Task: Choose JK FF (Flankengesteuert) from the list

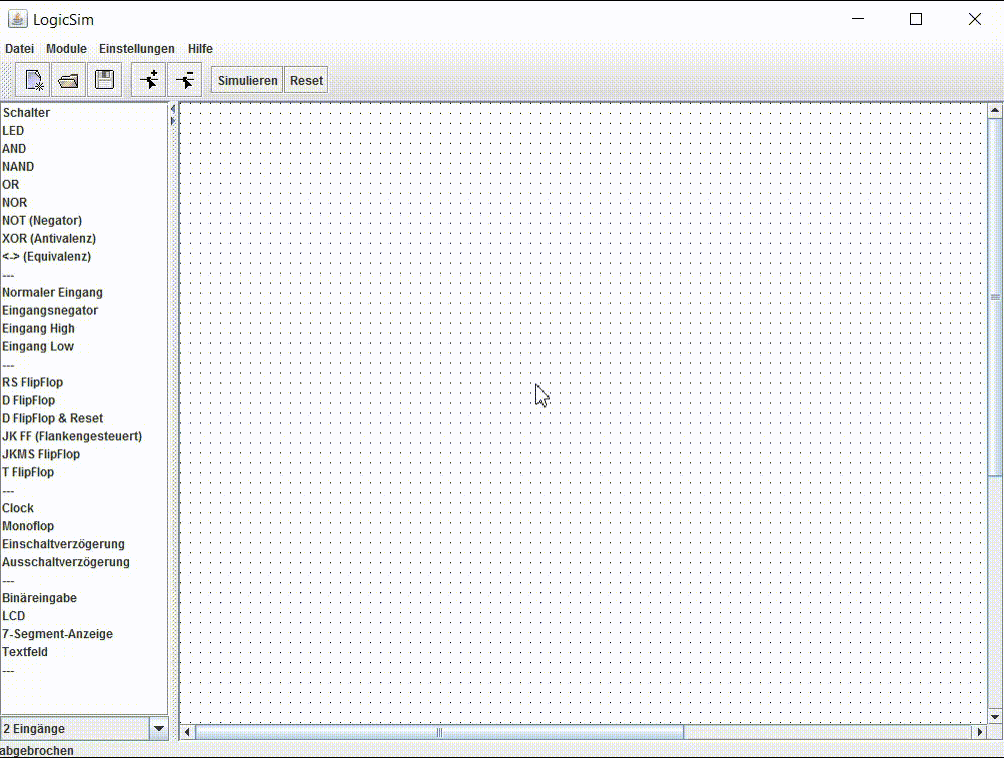Action: [x=72, y=436]
